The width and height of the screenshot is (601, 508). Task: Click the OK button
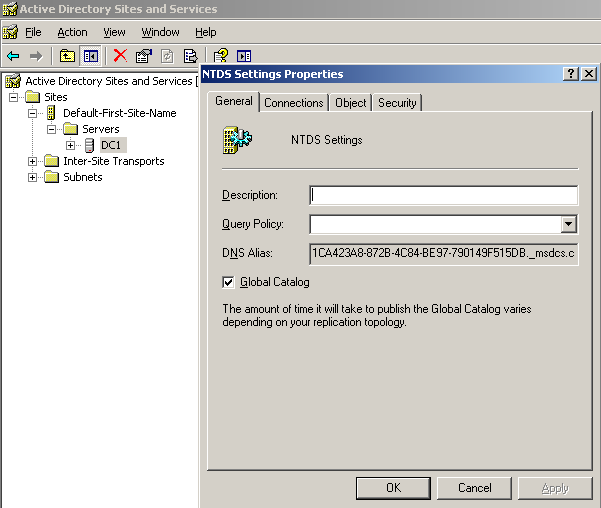pos(393,488)
